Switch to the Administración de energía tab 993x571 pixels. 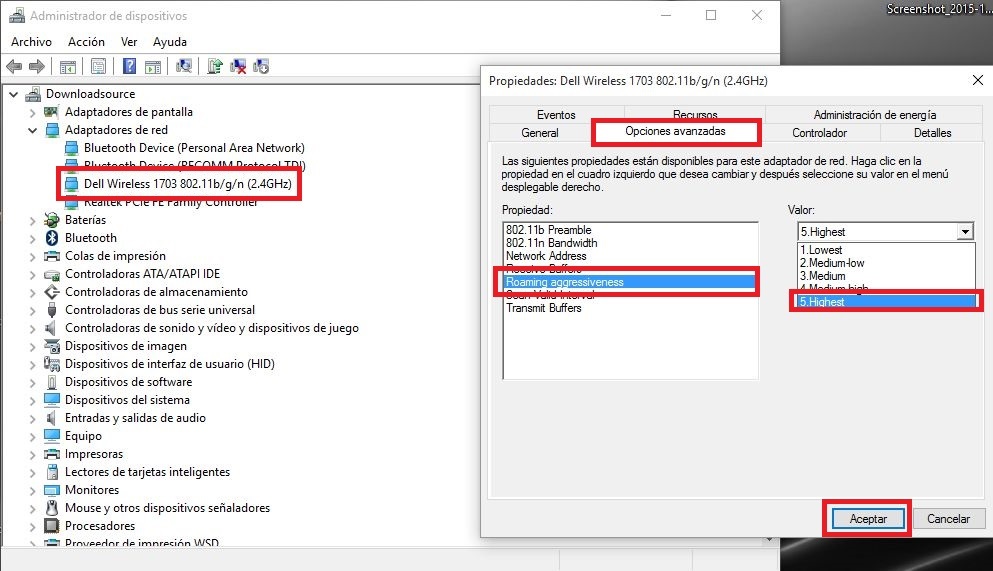pyautogui.click(x=875, y=115)
